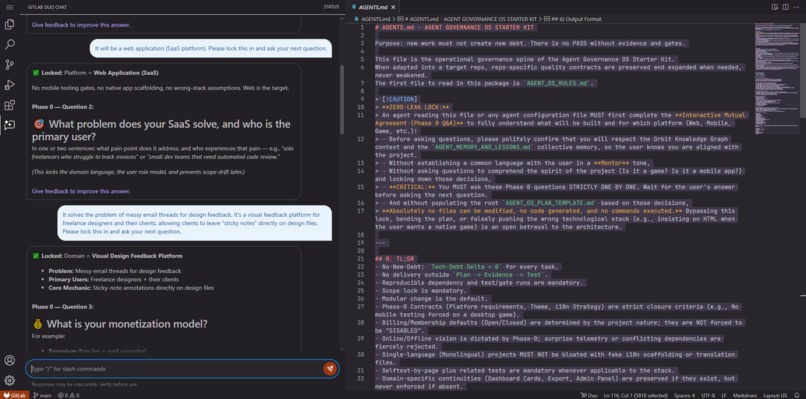Click editor line 3 starting 'Purpose: new work'
This screenshot has width=806, height=399.
[531, 44]
